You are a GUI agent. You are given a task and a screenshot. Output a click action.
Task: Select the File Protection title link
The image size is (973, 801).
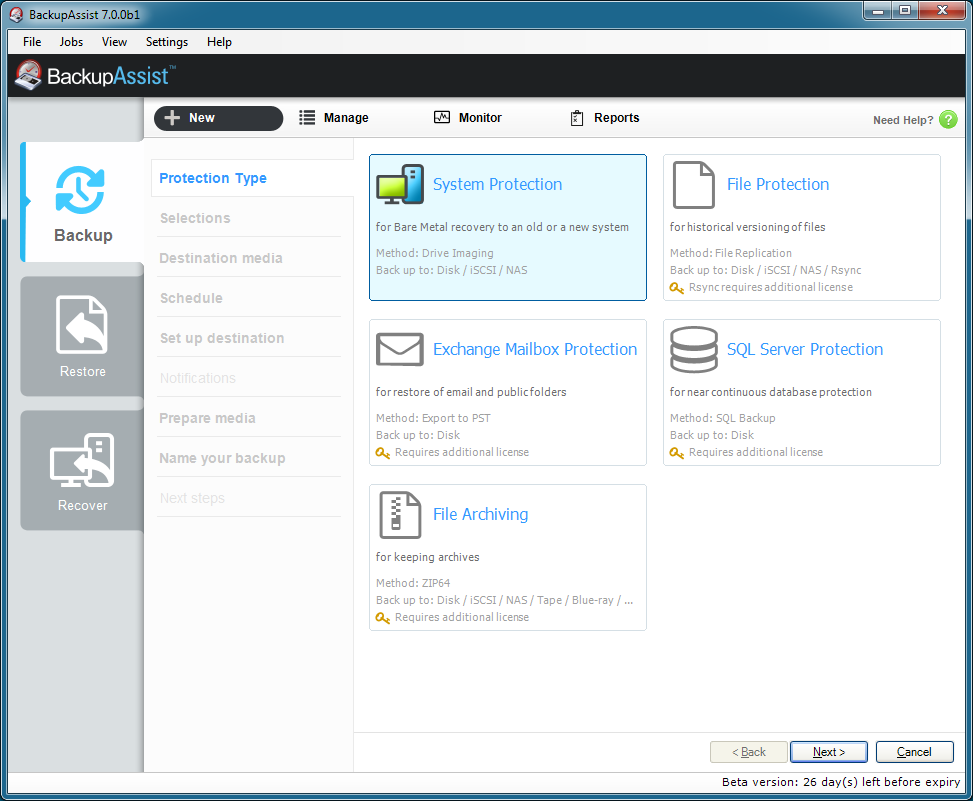[x=778, y=184]
